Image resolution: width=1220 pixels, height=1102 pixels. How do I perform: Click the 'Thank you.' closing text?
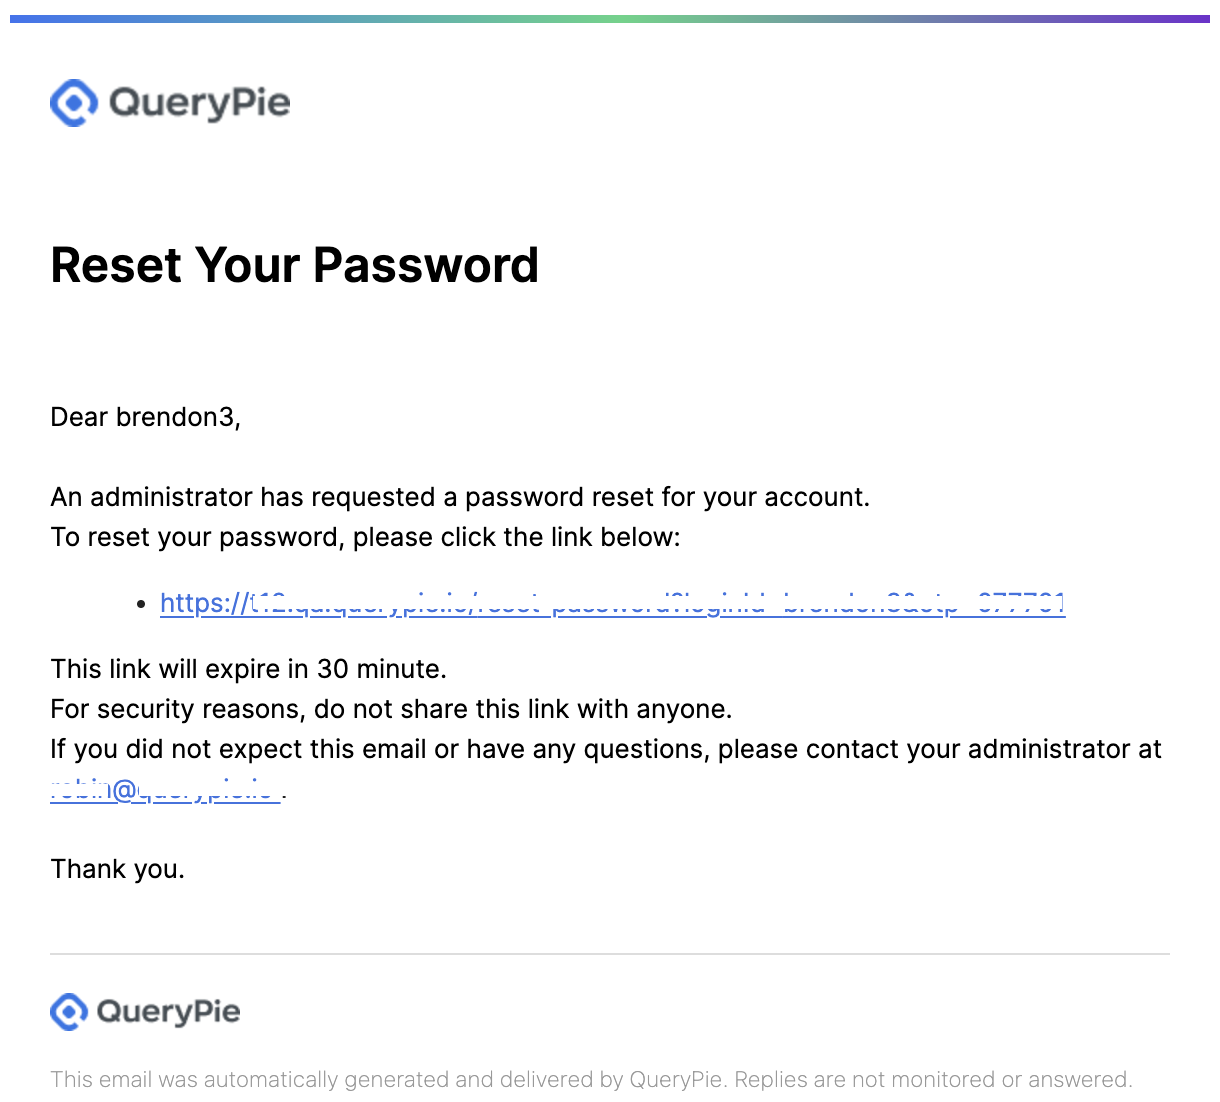pos(118,869)
